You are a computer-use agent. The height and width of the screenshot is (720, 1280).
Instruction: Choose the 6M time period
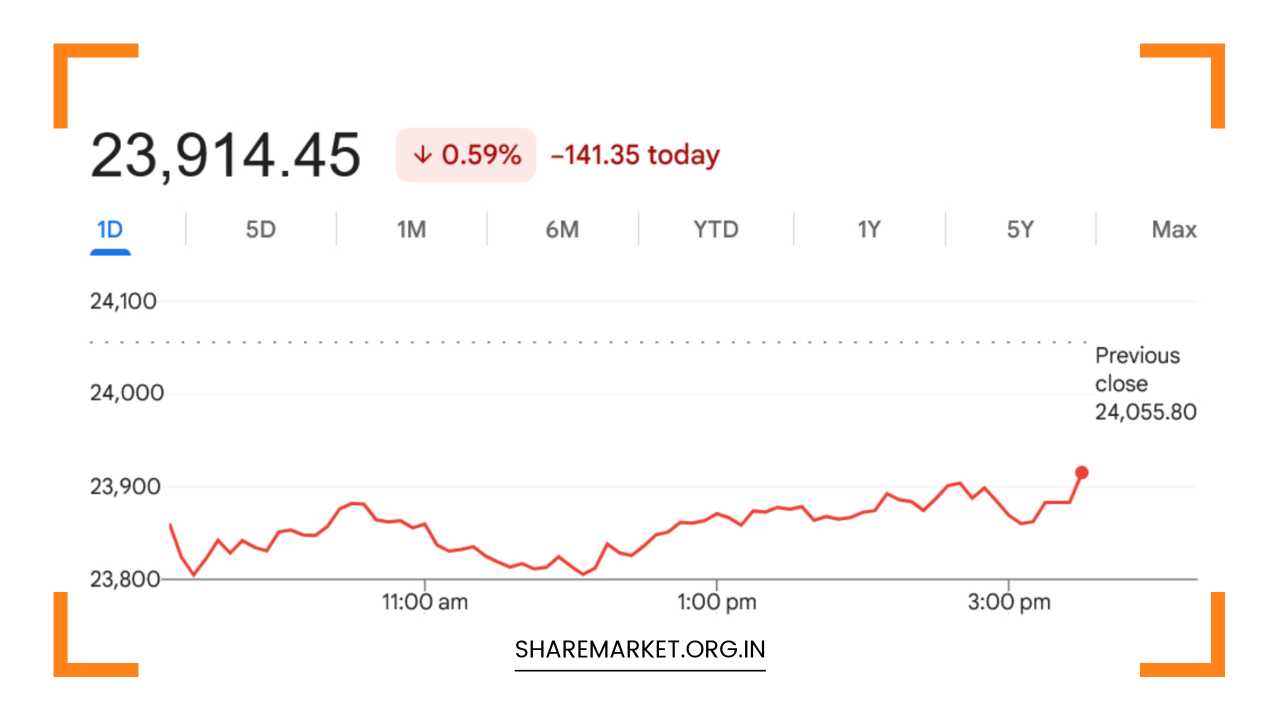click(562, 230)
